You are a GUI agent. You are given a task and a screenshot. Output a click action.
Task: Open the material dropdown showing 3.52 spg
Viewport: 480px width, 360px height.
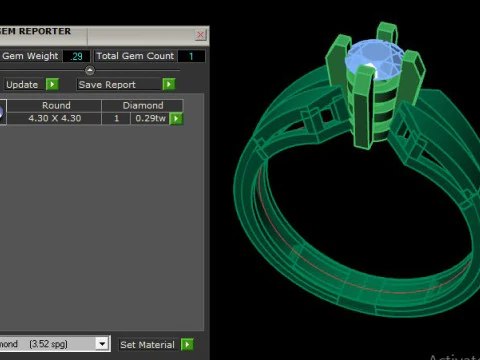coord(102,344)
